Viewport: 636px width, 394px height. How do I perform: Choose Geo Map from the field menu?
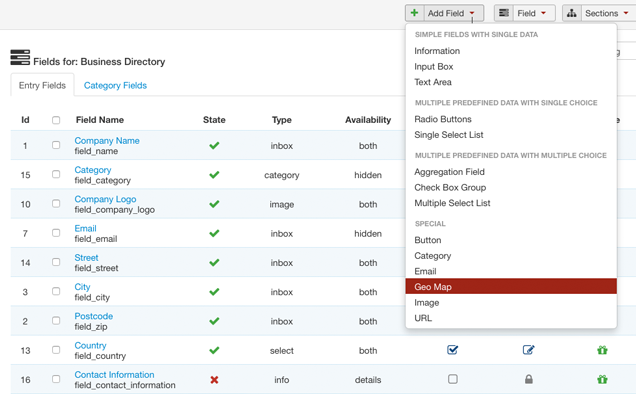click(511, 286)
